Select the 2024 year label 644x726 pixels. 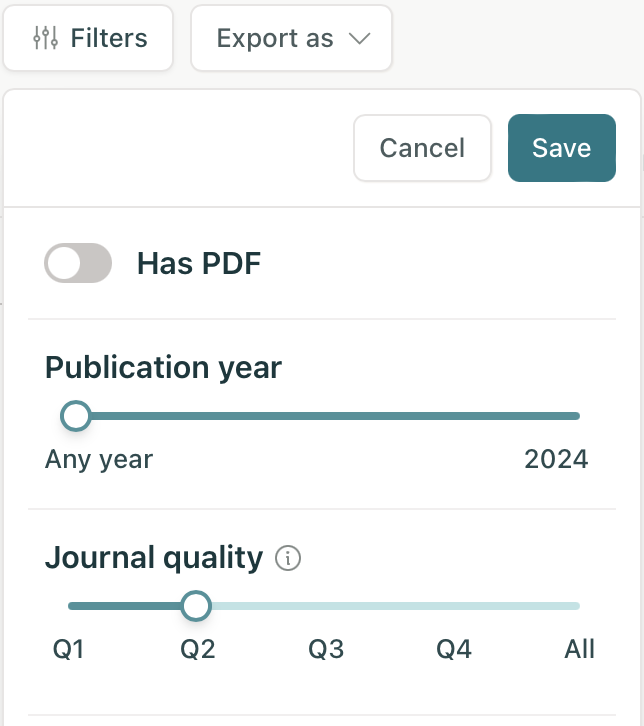tap(556, 459)
